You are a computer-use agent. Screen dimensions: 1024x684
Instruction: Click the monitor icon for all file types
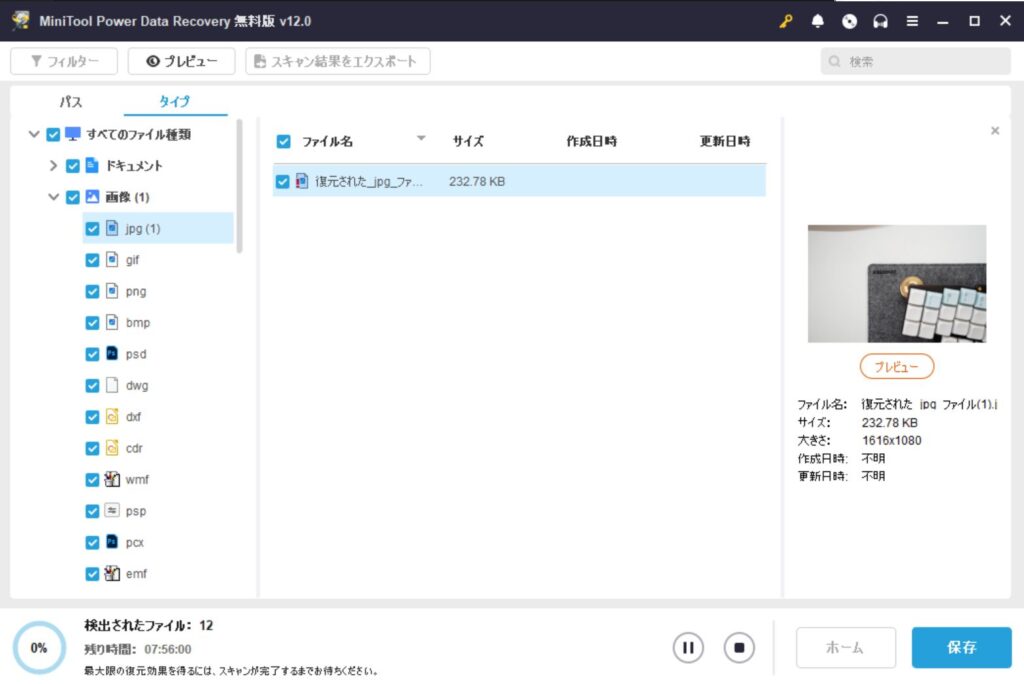72,134
